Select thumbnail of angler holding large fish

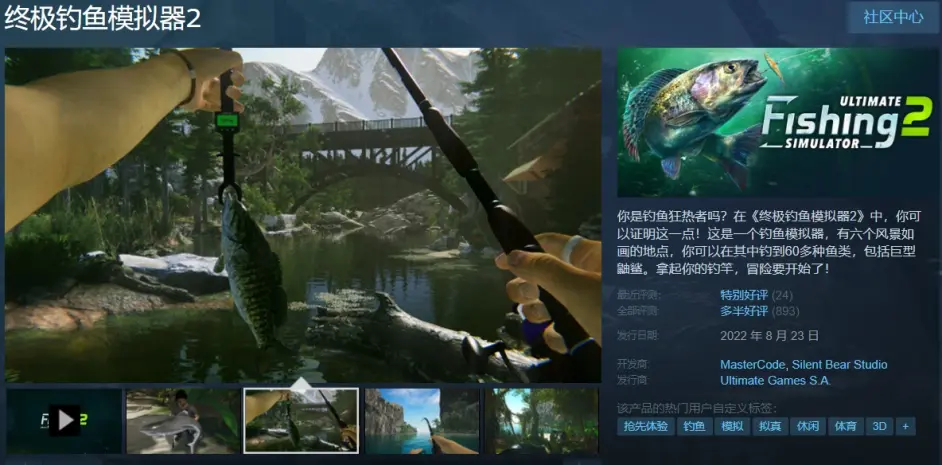(x=183, y=420)
